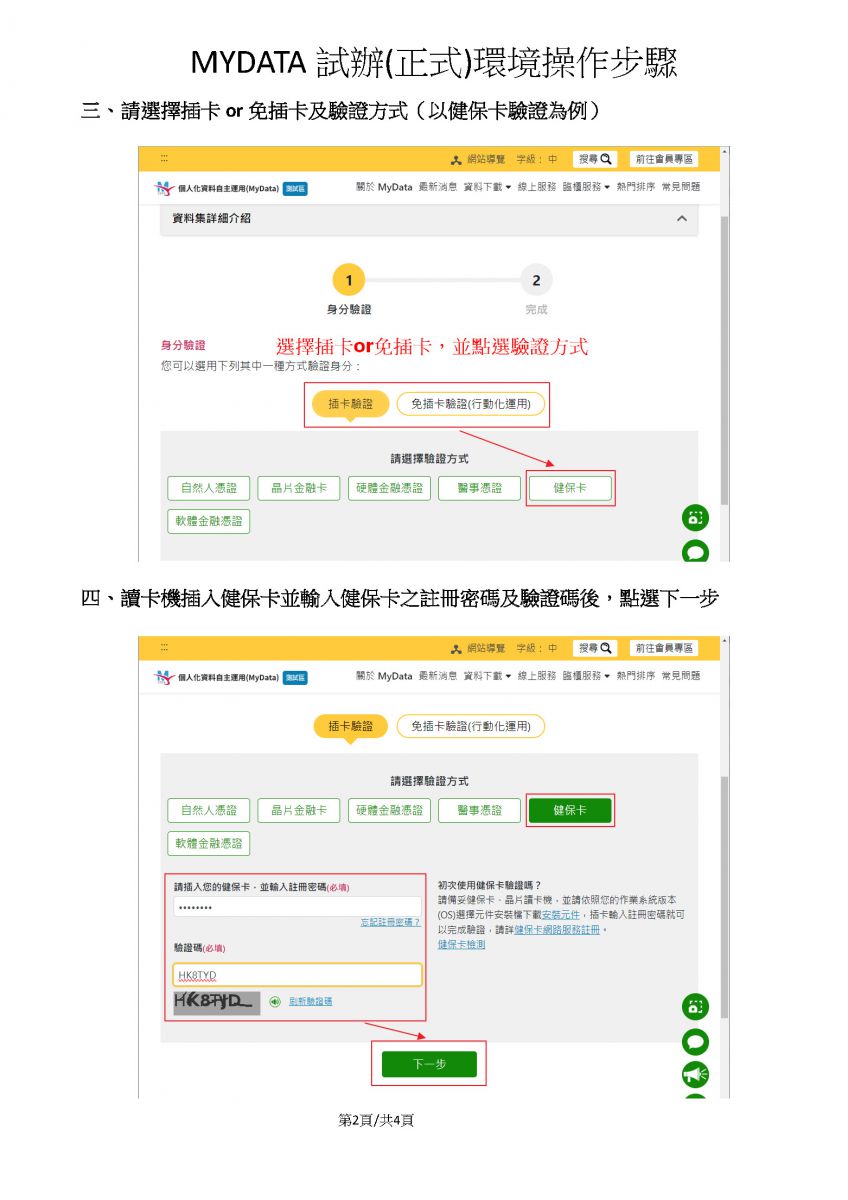Screen dimensions: 848x1200
Task: Open 網站導覽 sitemap icon in step 4 screenshot
Action: (x=456, y=649)
